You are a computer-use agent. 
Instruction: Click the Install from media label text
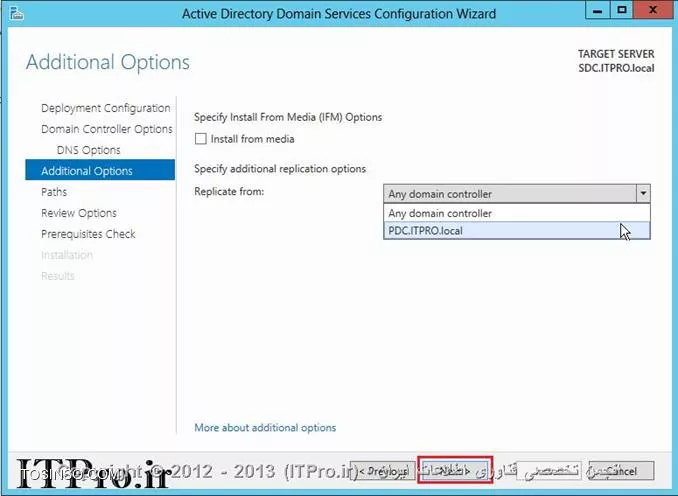(253, 139)
